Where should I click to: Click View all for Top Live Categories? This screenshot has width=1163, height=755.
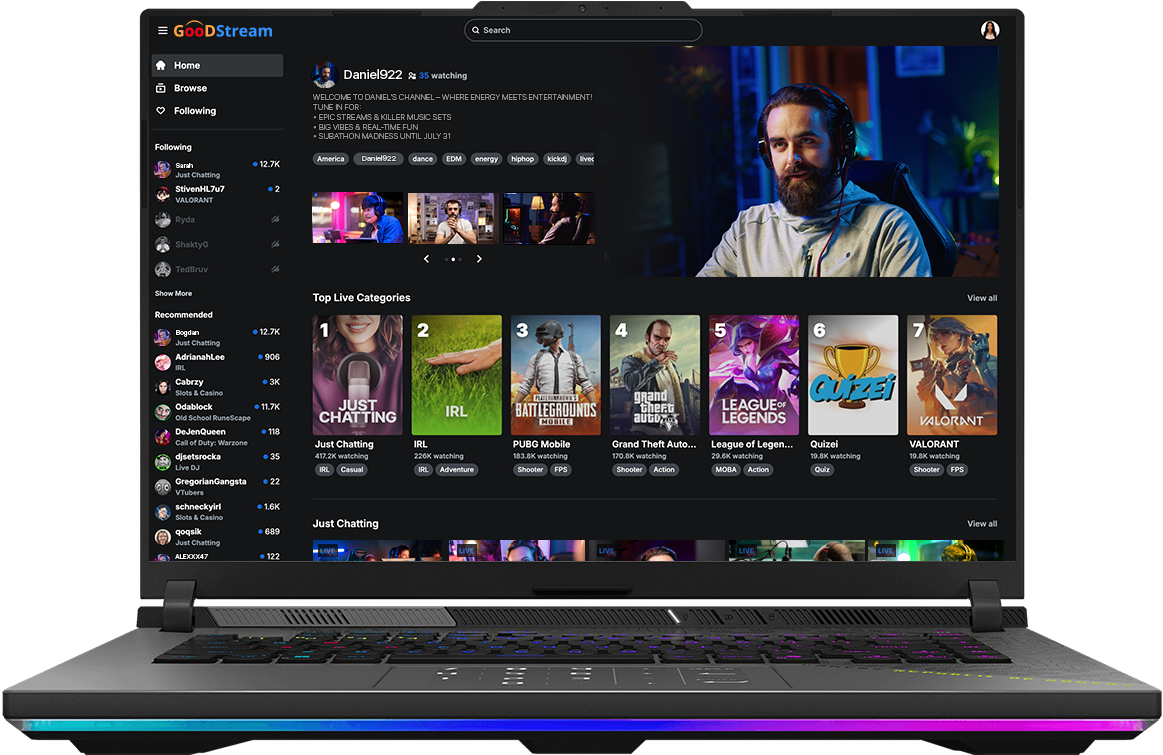[x=982, y=298]
